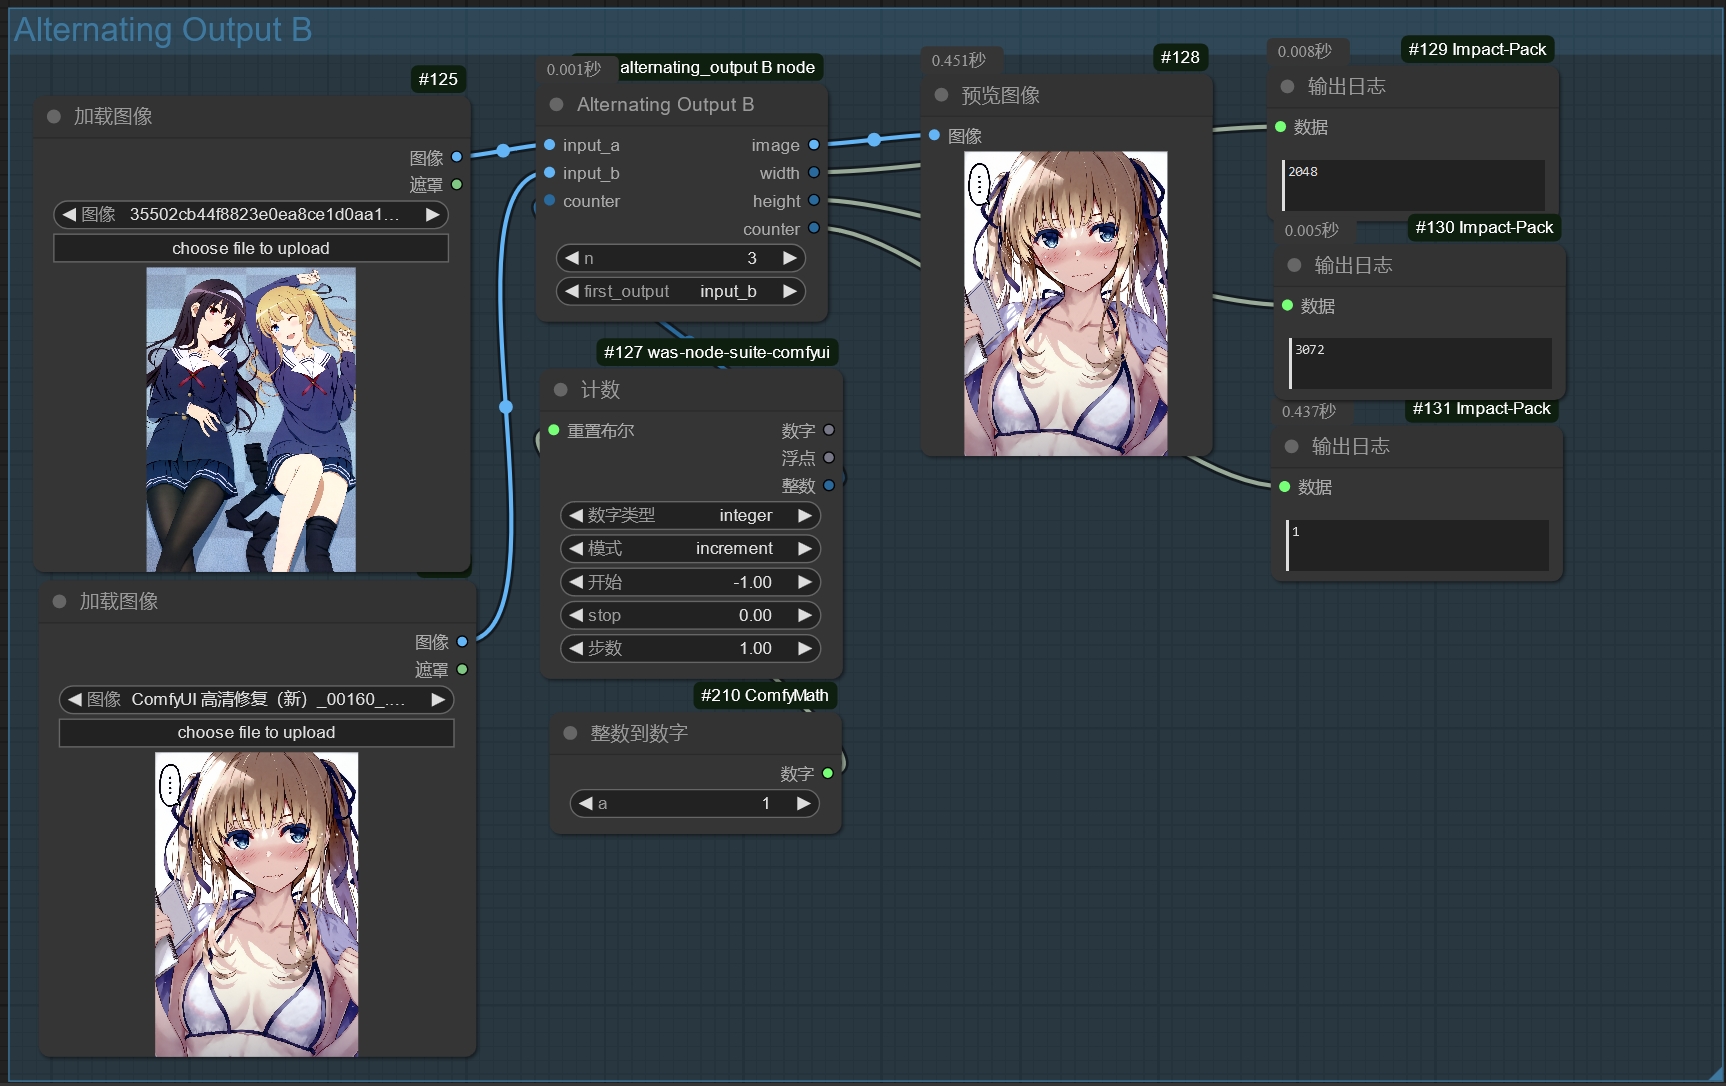The image size is (1726, 1086).
Task: Click choose file to upload in top node
Action: (251, 248)
